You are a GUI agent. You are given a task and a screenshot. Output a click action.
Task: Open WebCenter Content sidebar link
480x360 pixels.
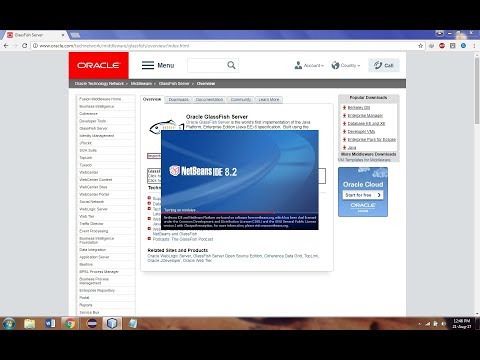tap(96, 180)
